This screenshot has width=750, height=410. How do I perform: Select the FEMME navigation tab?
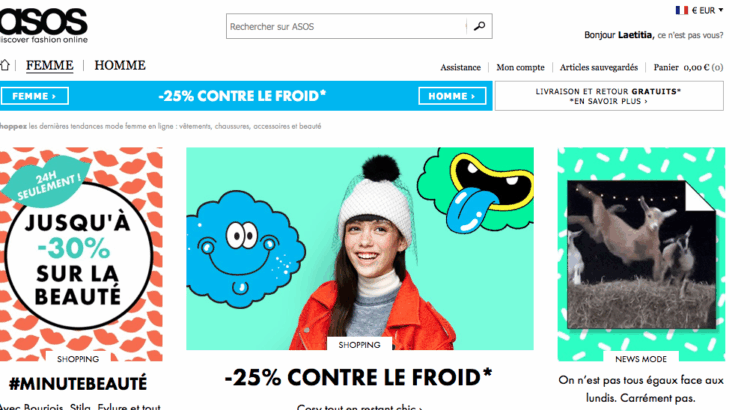click(x=49, y=65)
